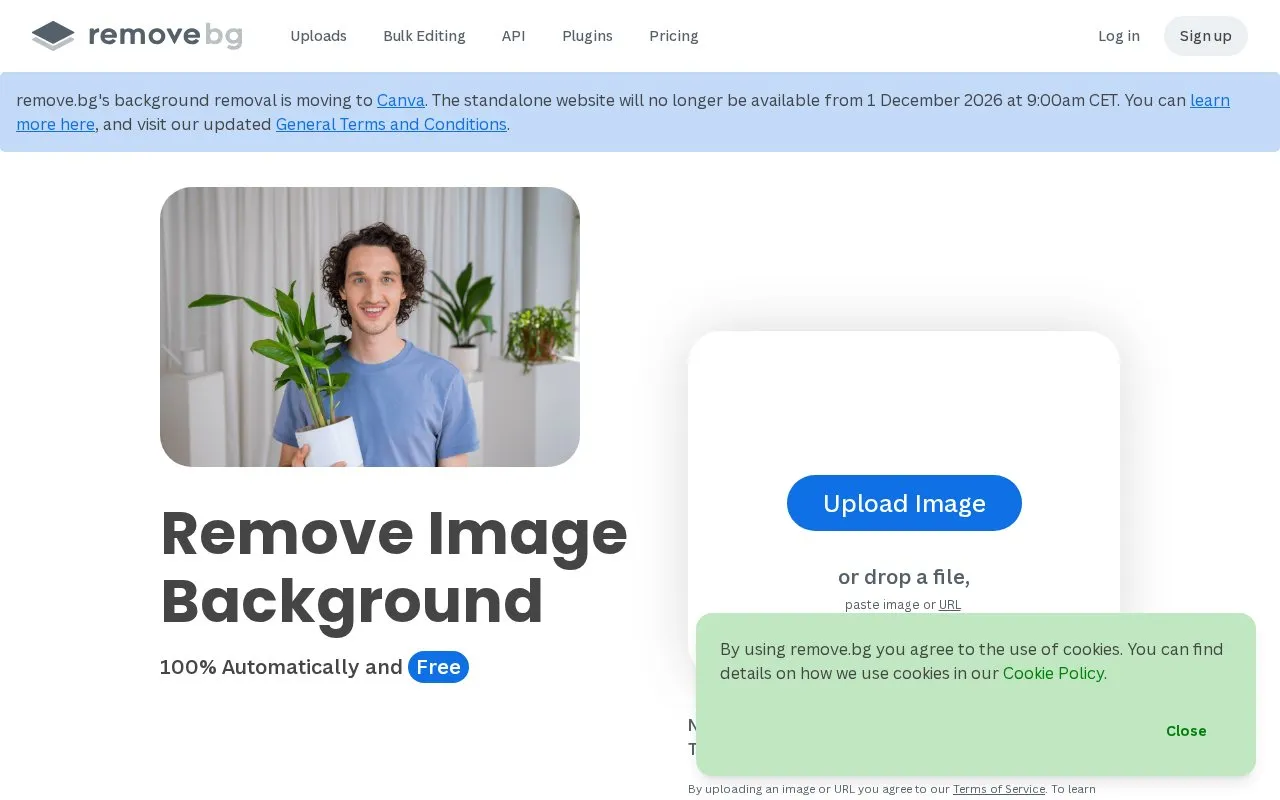The height and width of the screenshot is (800, 1280).
Task: Open the 'learn more here' link
Action: [x=1210, y=100]
